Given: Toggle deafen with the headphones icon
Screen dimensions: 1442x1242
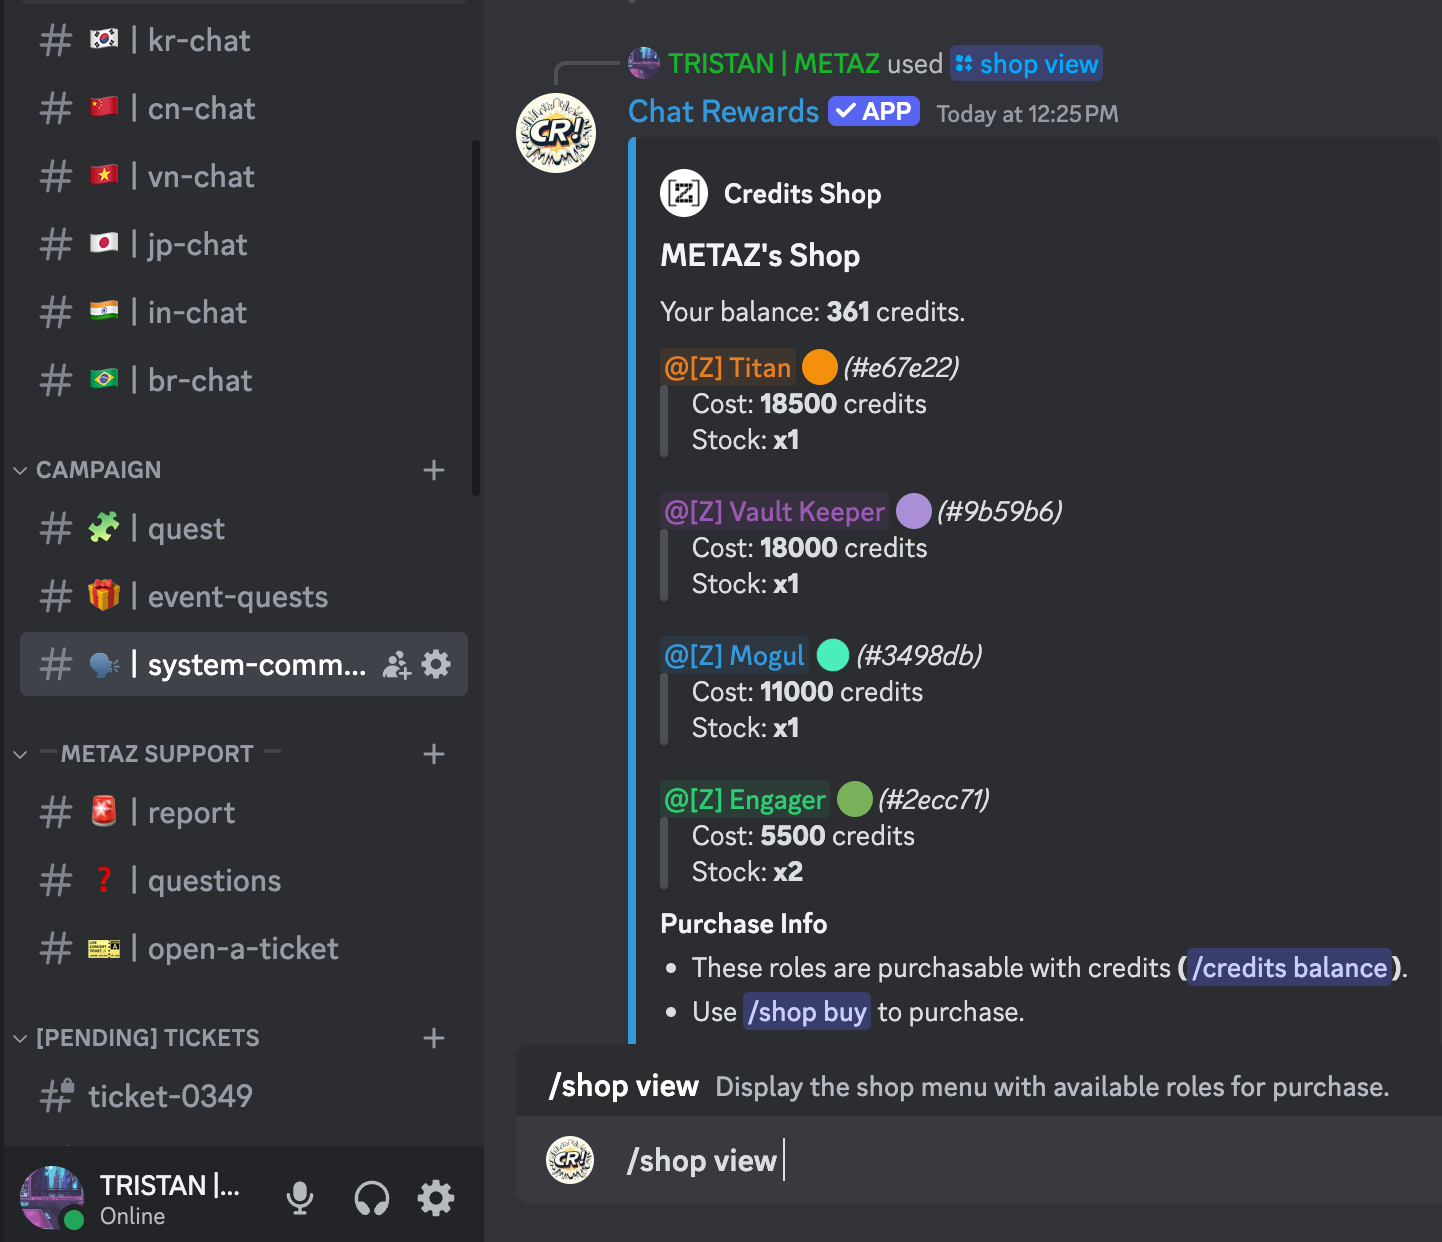Looking at the screenshot, I should pos(372,1198).
